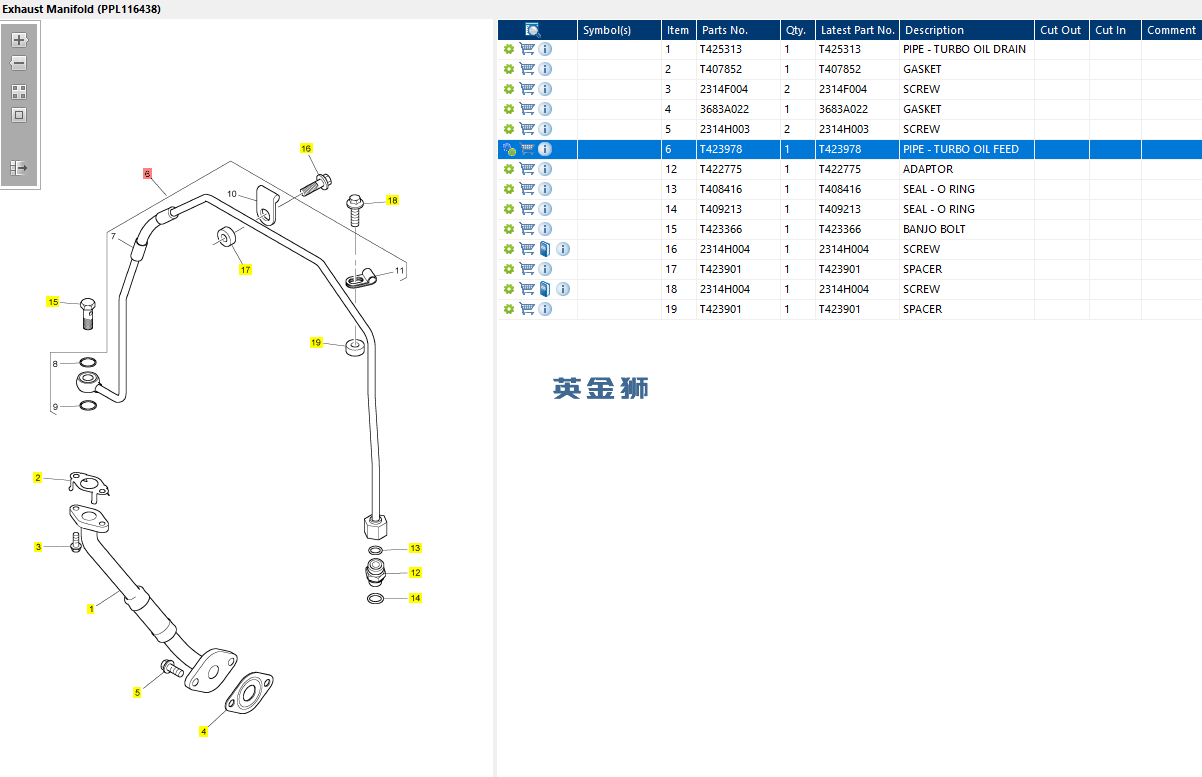This screenshot has width=1202, height=777.
Task: Click the green gear icon for item 12 ADAPTOR
Action: click(508, 169)
